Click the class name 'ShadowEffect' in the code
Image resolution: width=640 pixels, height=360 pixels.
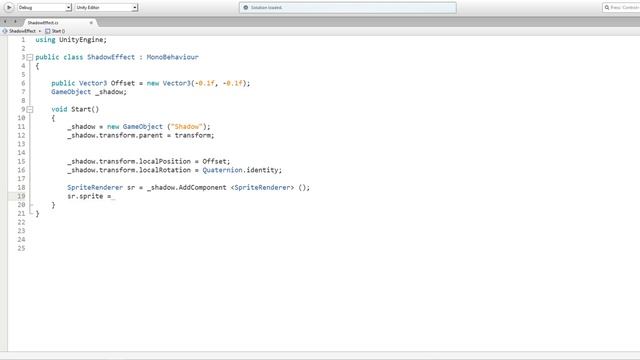click(111, 57)
